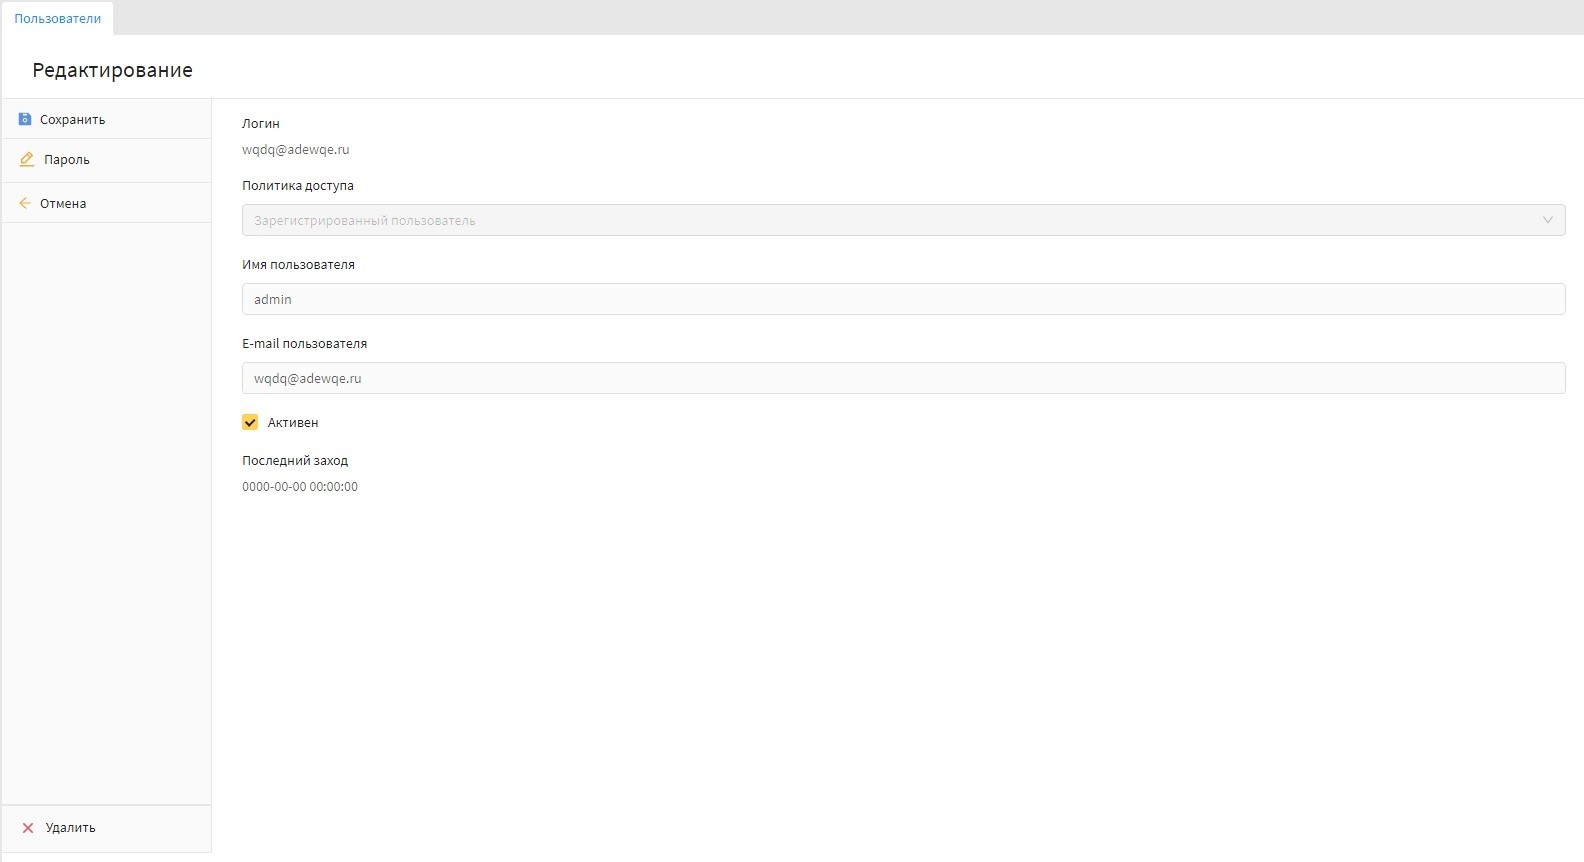Uncheck the Активен checkbox
Screen dimensions: 1584x862
click(250, 422)
